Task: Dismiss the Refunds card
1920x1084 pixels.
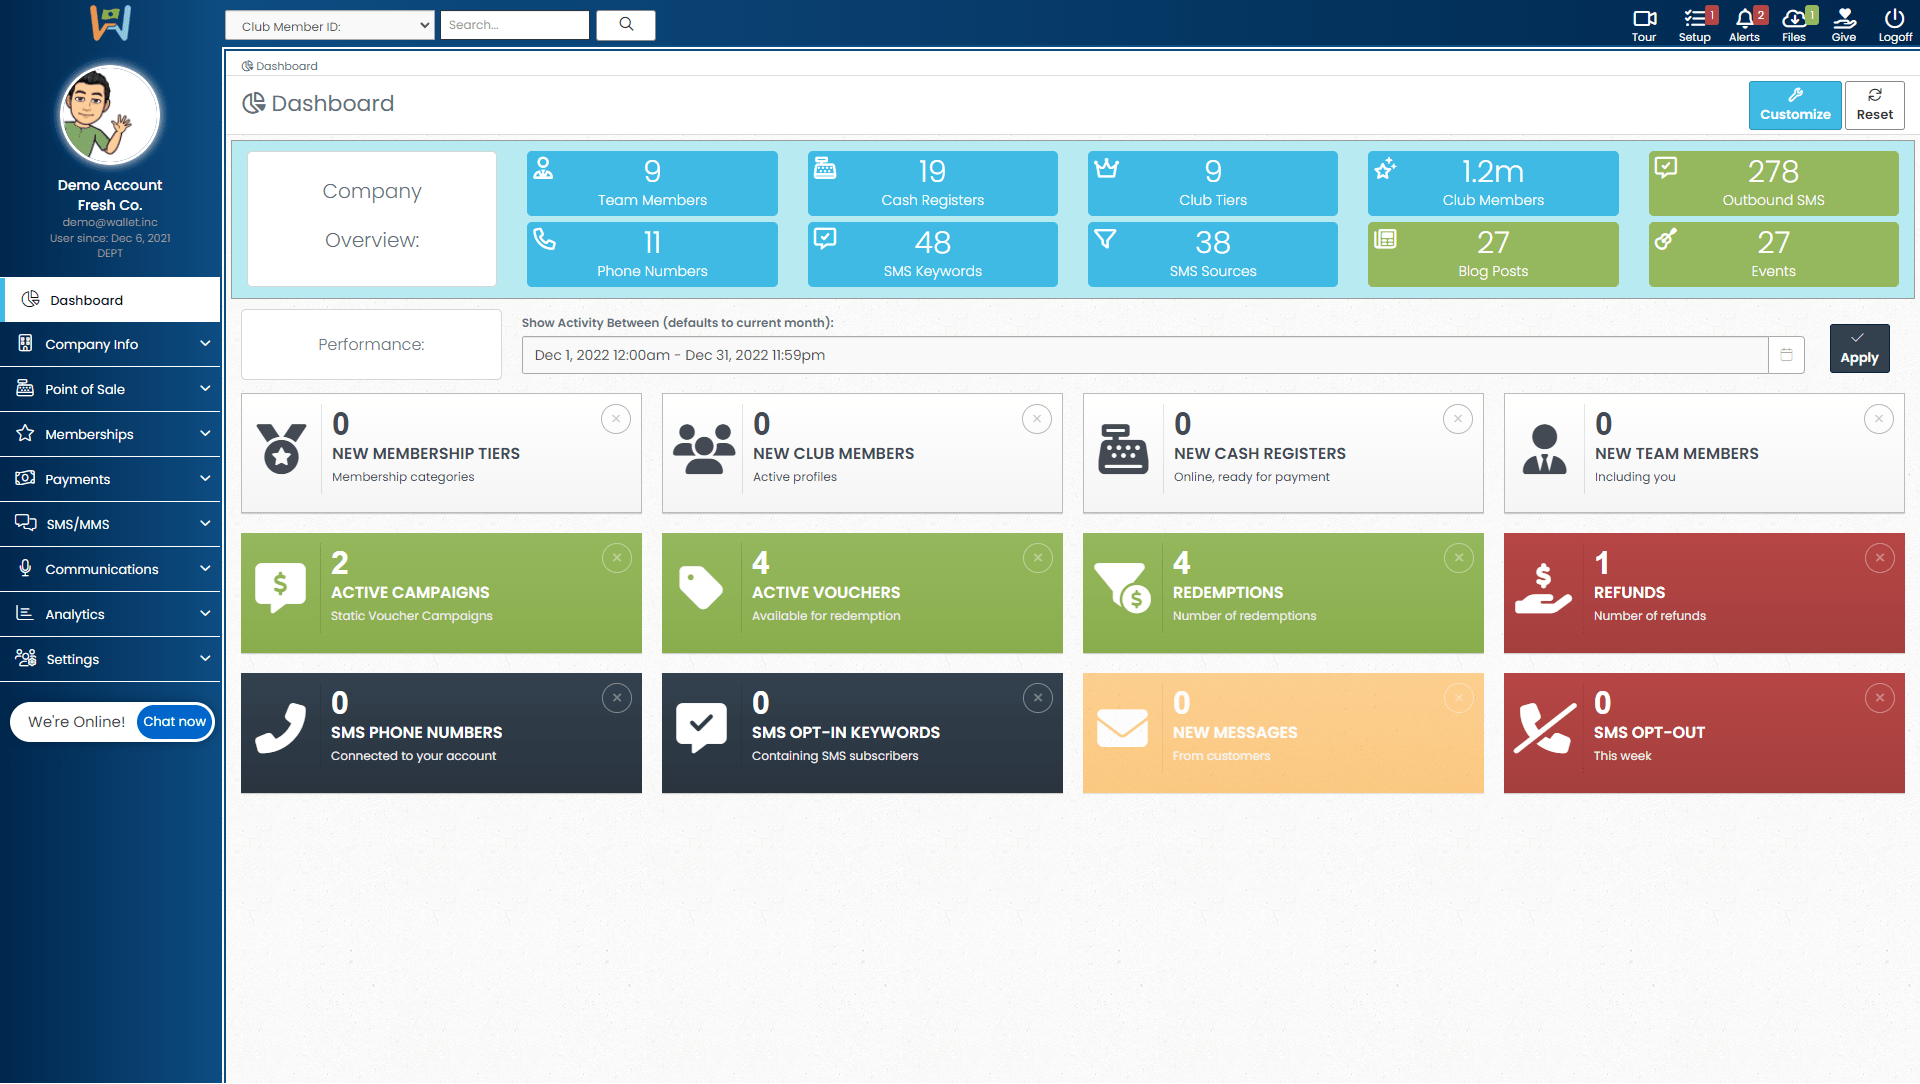Action: (1879, 558)
